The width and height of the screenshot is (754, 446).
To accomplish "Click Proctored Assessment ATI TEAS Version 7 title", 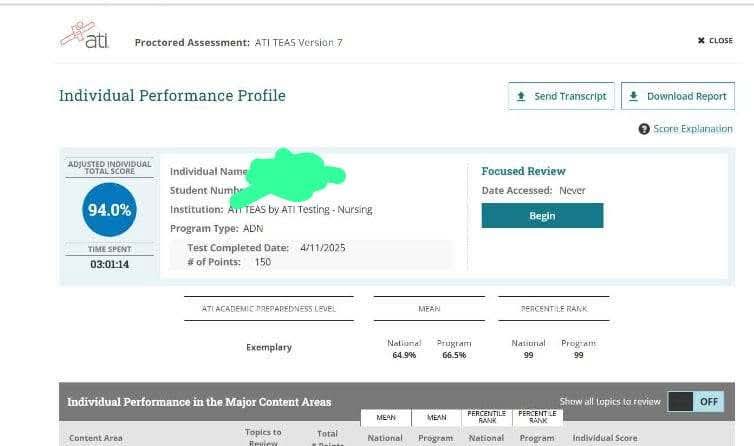I will (x=239, y=43).
